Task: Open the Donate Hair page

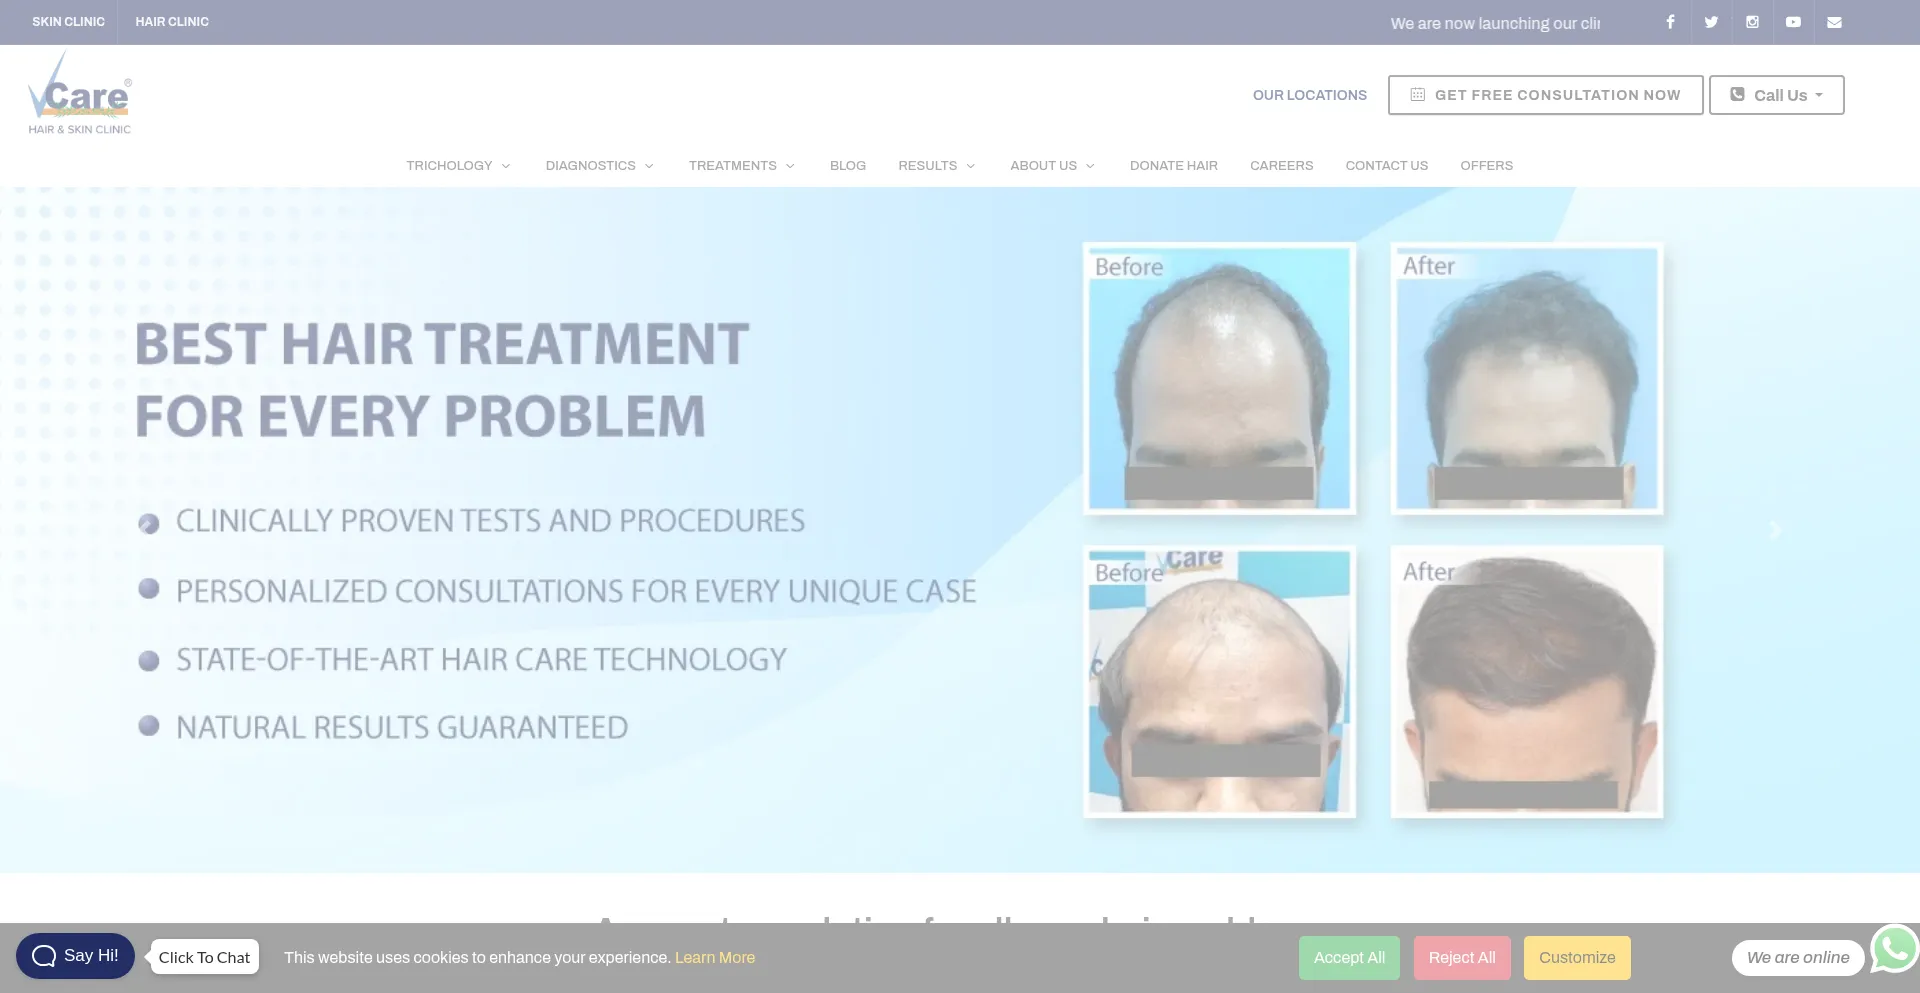Action: pos(1173,166)
